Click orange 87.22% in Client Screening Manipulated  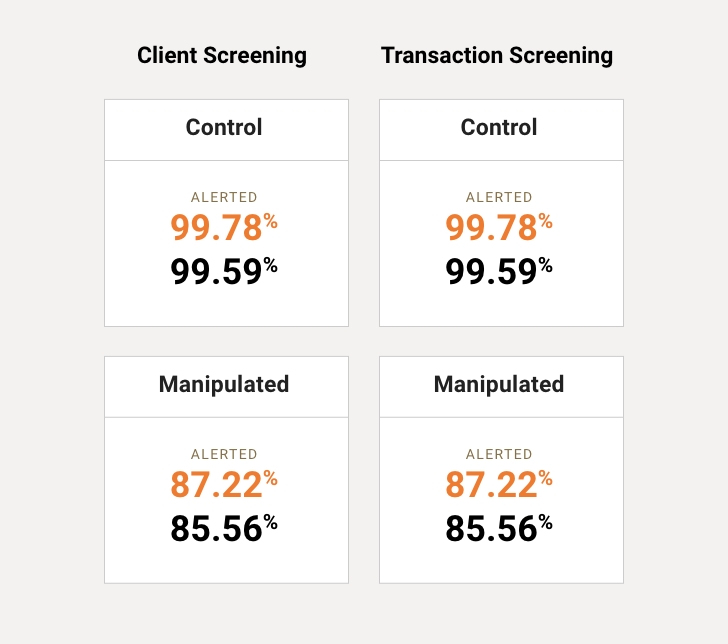[x=224, y=485]
